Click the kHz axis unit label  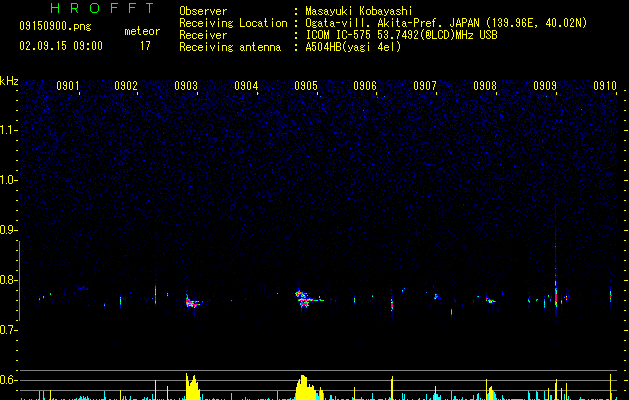point(9,81)
